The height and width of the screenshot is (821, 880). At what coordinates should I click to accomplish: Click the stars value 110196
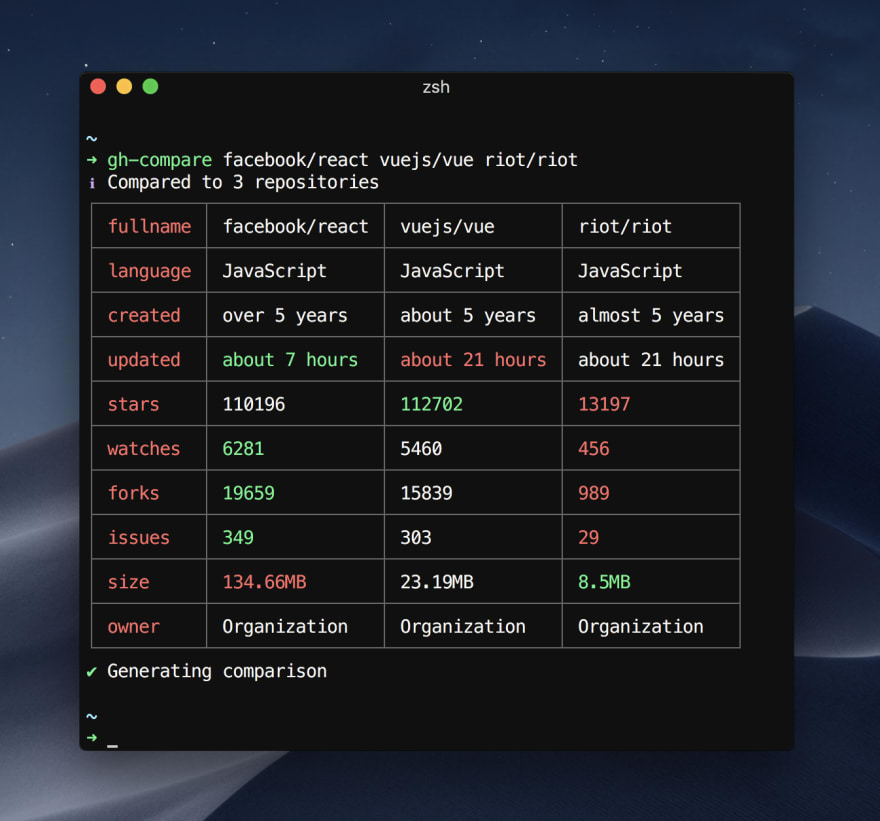254,404
